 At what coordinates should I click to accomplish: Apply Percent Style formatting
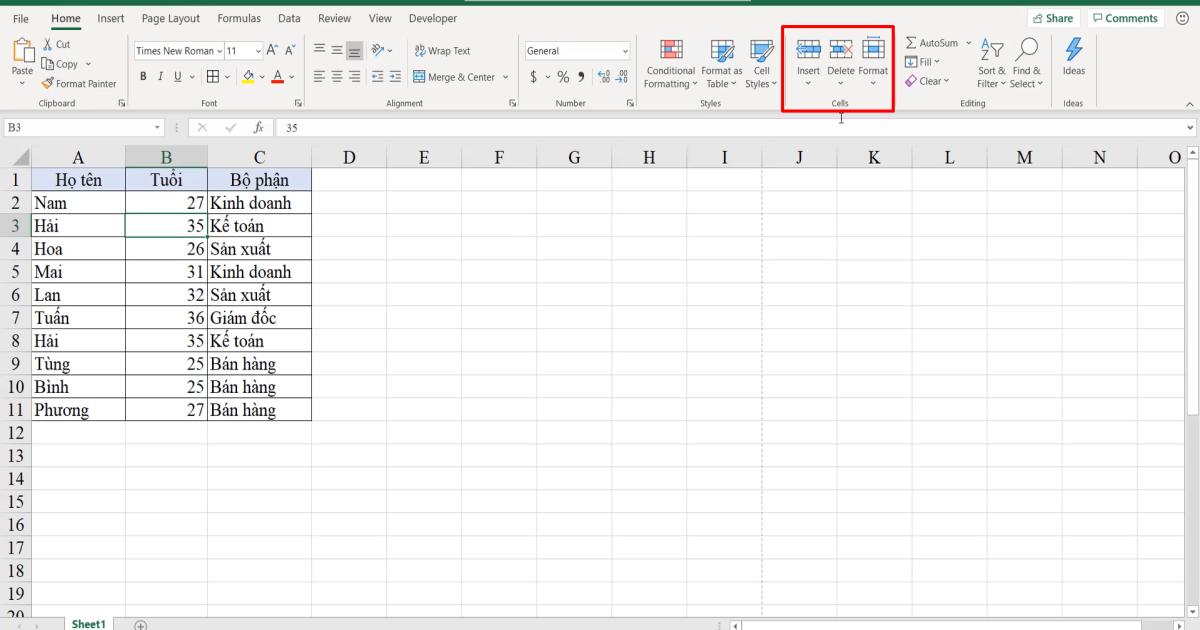563,75
